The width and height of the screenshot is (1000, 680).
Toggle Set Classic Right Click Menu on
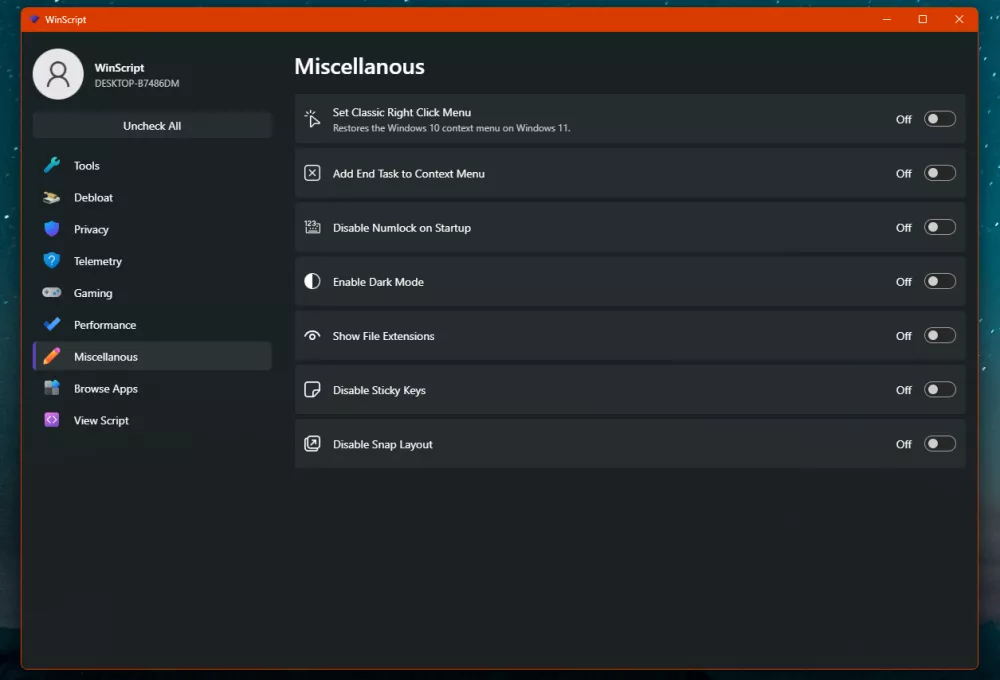point(939,119)
